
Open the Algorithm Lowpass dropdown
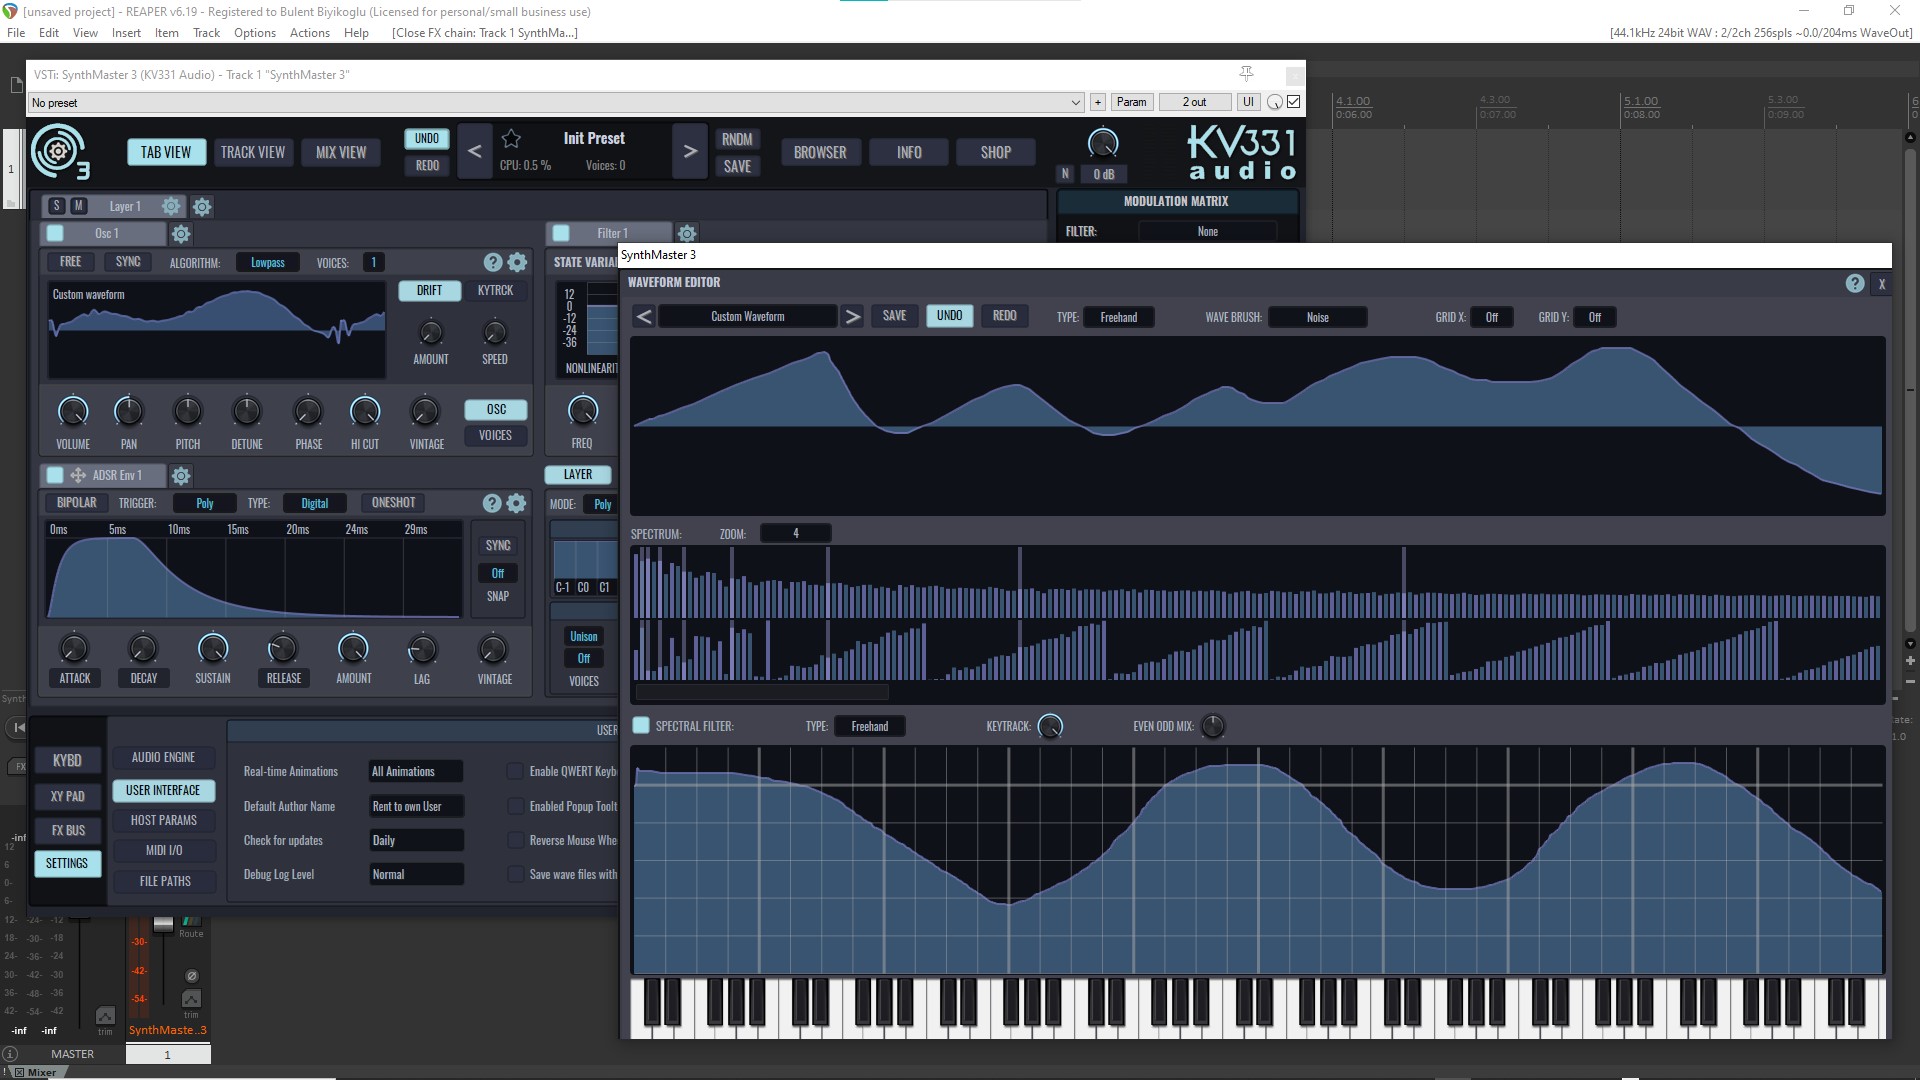pyautogui.click(x=268, y=263)
